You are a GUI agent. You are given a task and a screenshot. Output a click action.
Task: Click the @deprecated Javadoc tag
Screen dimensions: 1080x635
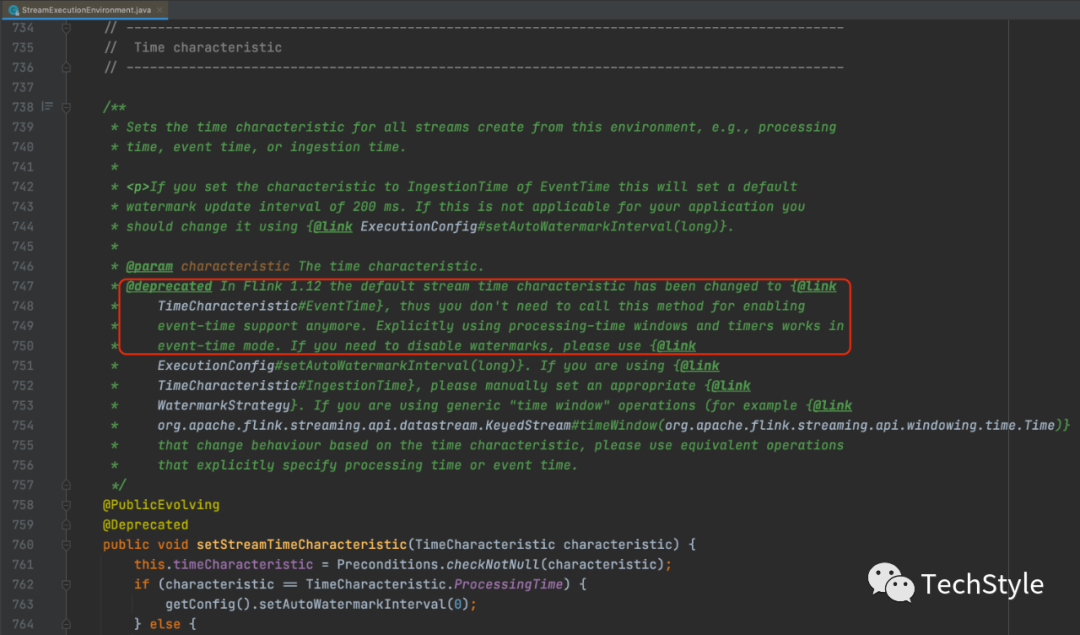169,287
